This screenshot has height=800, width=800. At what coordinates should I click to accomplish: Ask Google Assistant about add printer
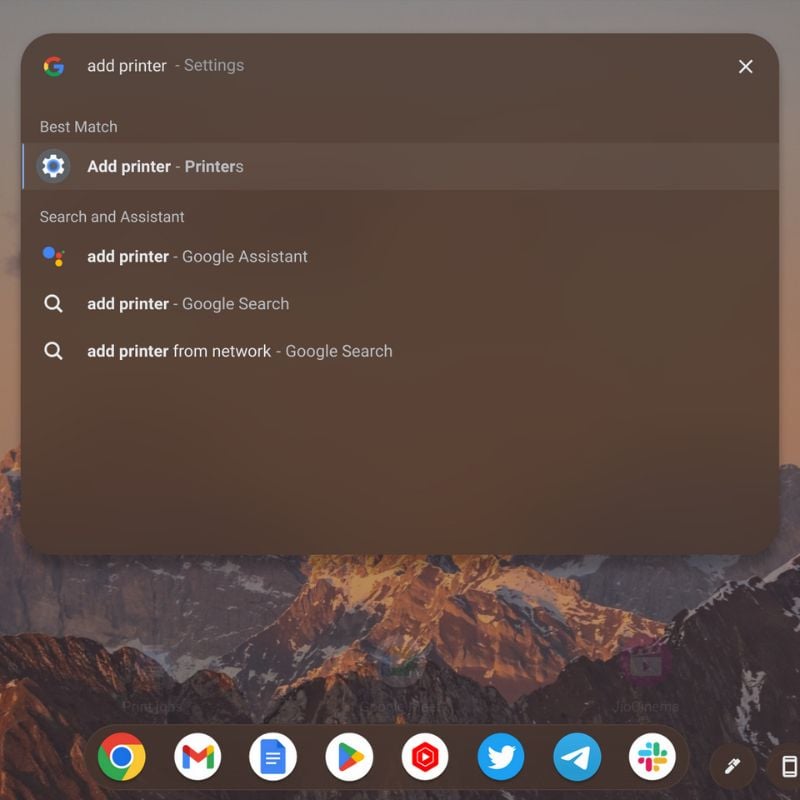[197, 256]
